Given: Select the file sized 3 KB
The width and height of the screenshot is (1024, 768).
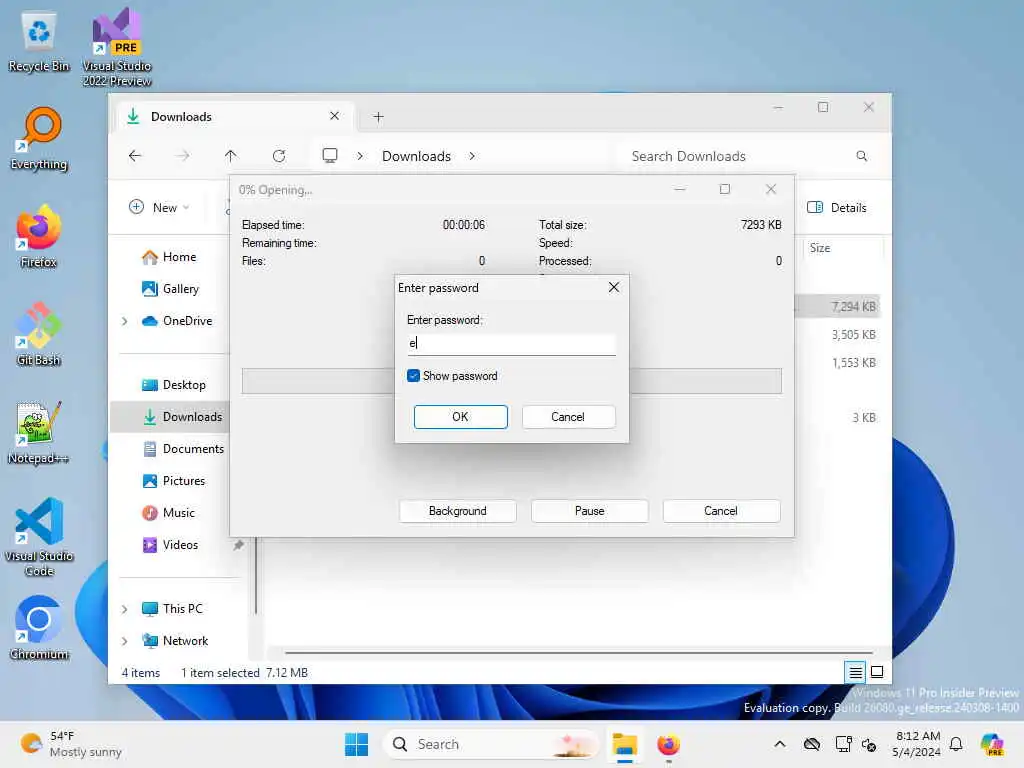Looking at the screenshot, I should pos(863,417).
